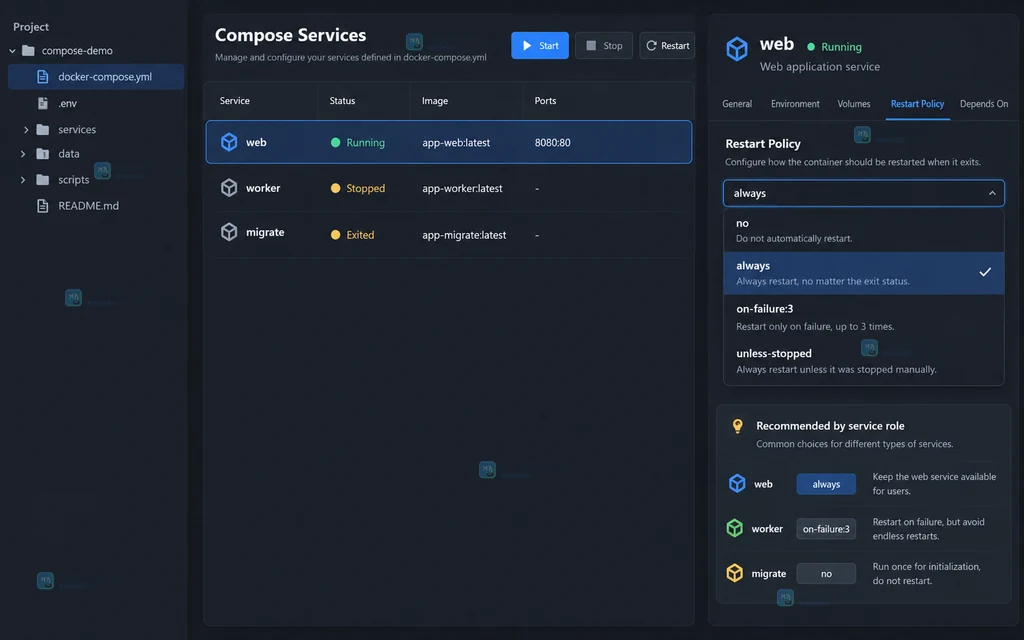Click the Running label in details header
This screenshot has width=1024, height=640.
[841, 47]
